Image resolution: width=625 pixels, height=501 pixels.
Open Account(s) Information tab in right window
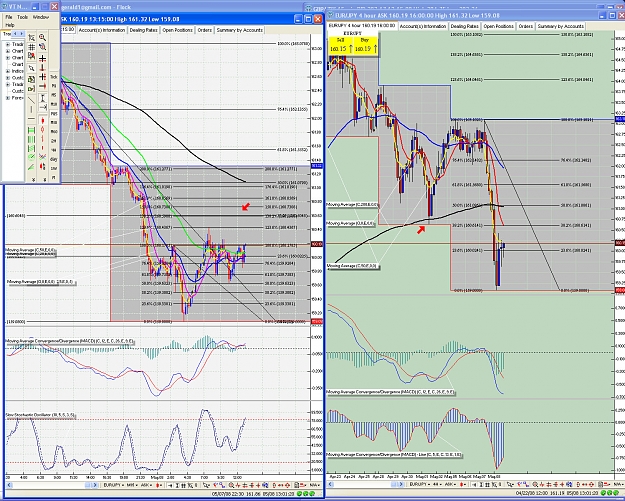423,26
